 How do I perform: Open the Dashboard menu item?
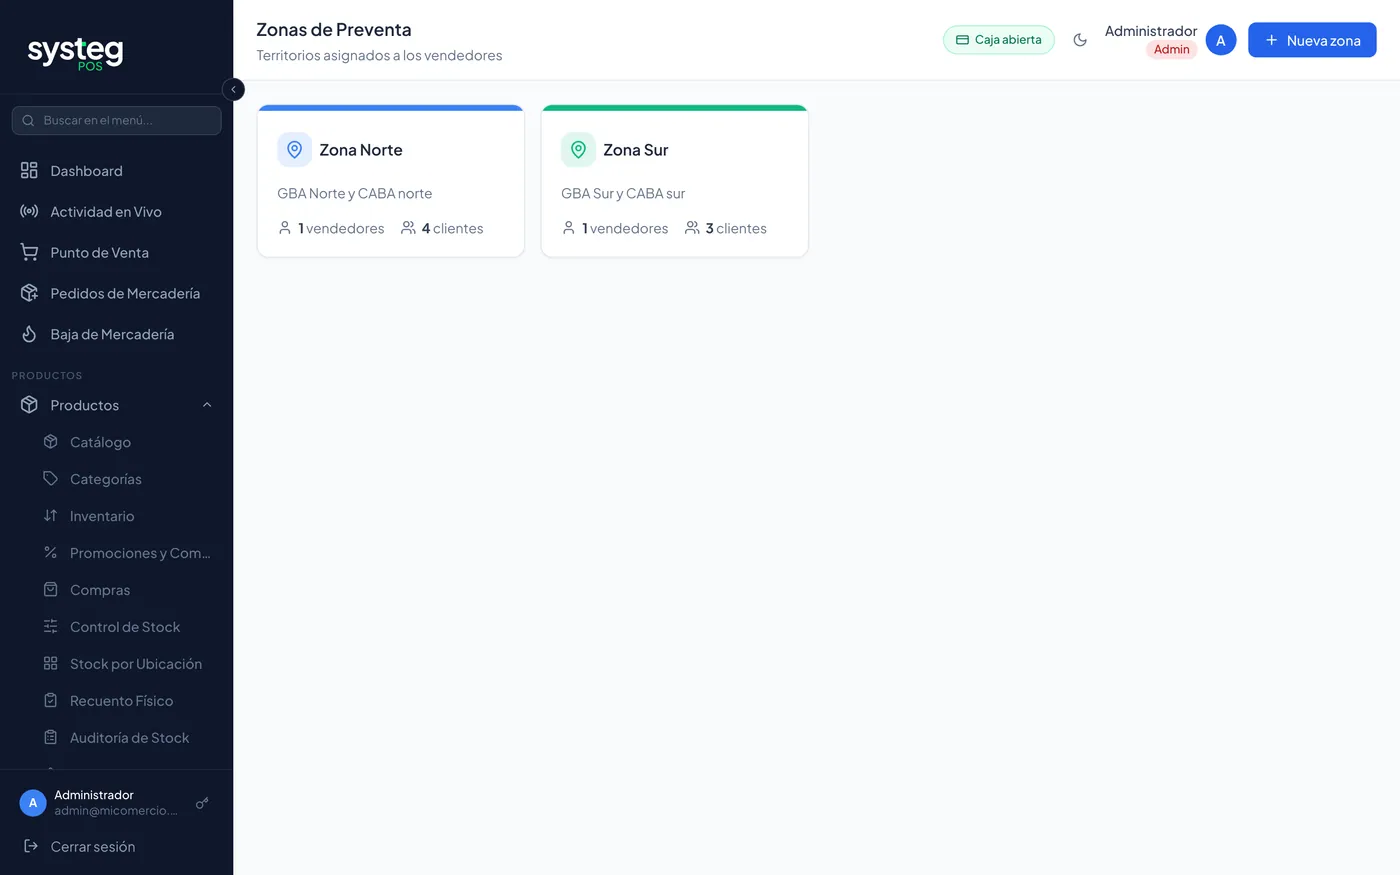pos(116,171)
